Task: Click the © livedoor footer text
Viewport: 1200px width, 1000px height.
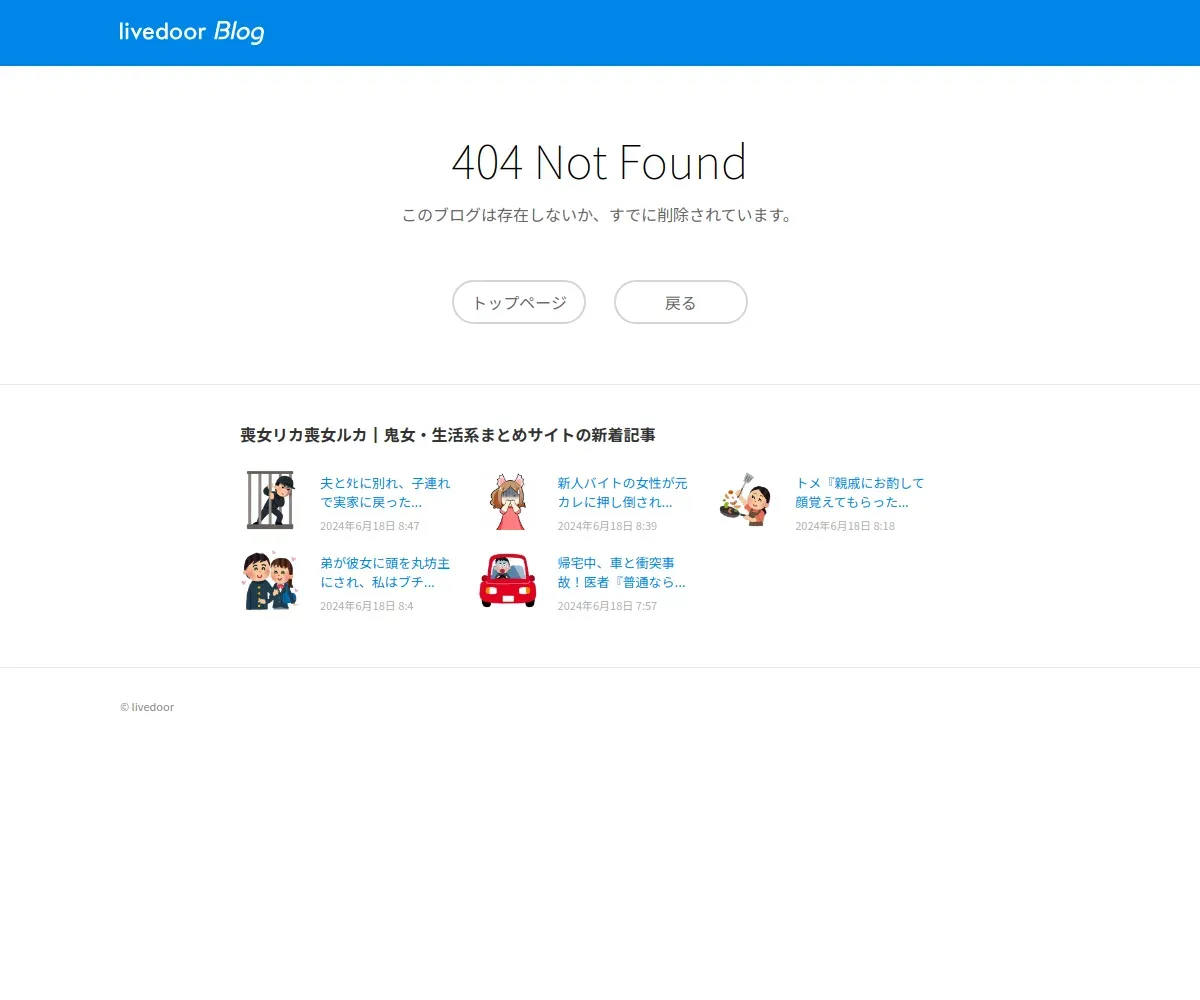Action: coord(147,707)
